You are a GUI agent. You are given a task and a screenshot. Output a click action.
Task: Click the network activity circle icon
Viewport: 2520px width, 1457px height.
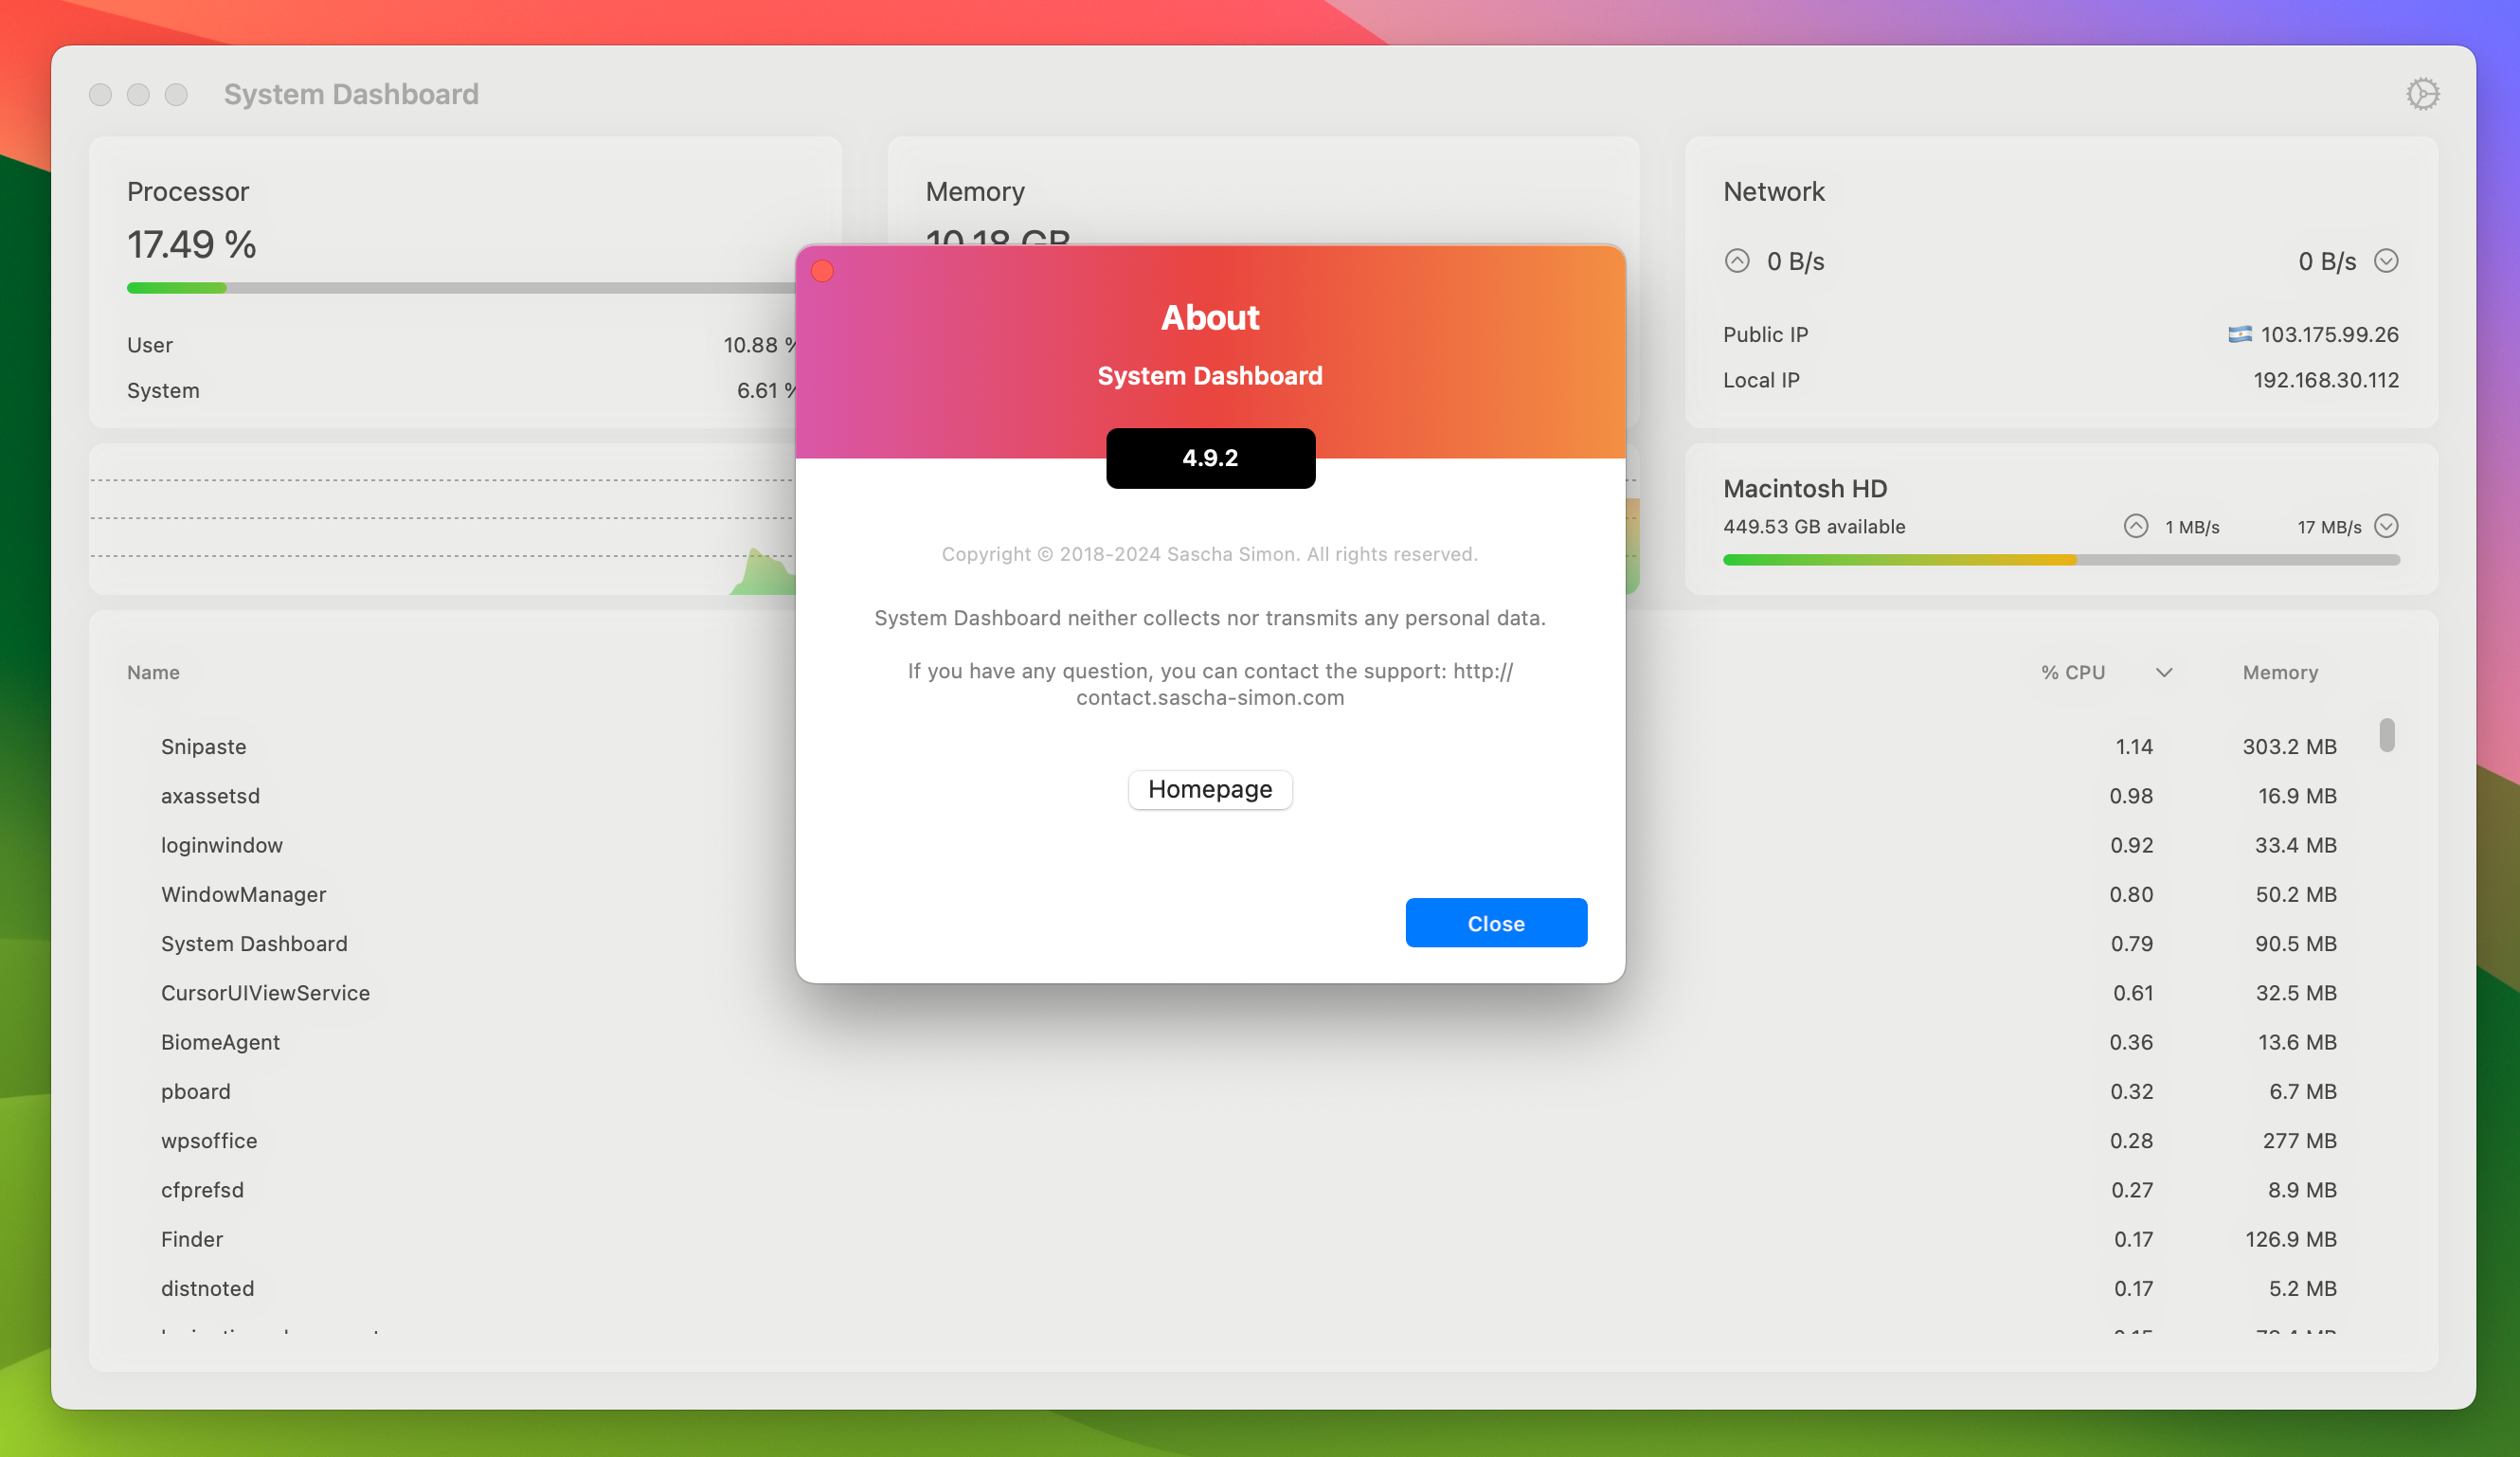pyautogui.click(x=1737, y=261)
